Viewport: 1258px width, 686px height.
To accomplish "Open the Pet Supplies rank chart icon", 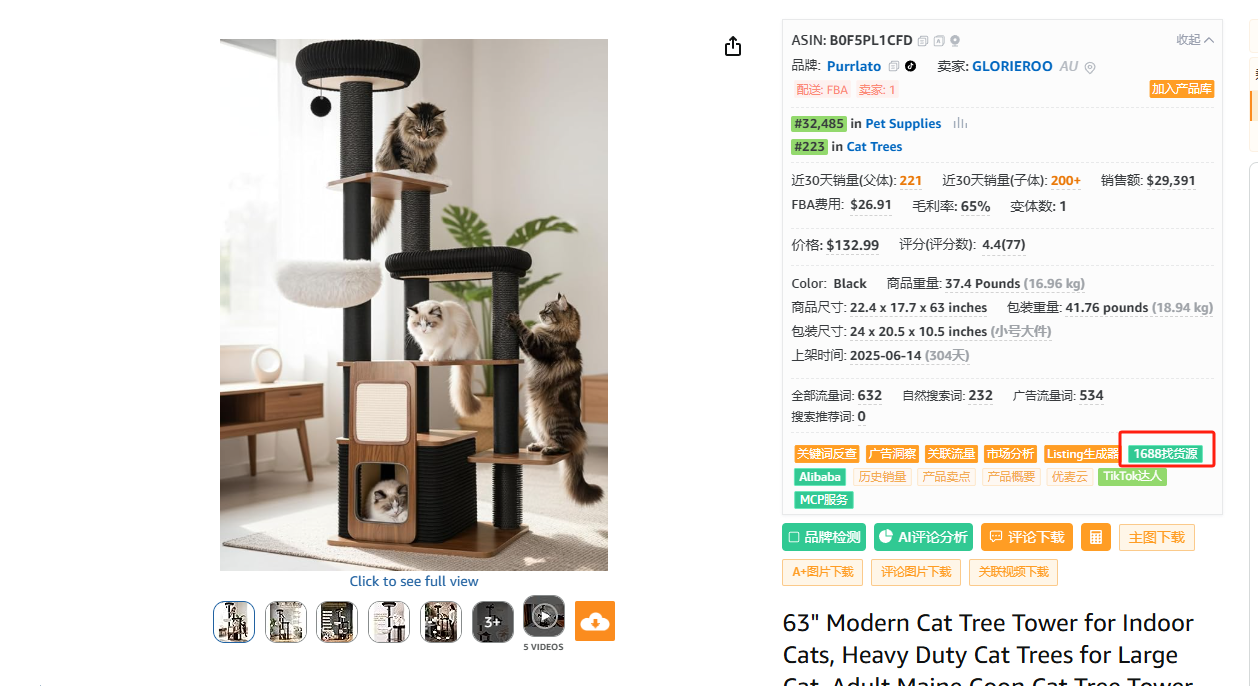I will 960,123.
